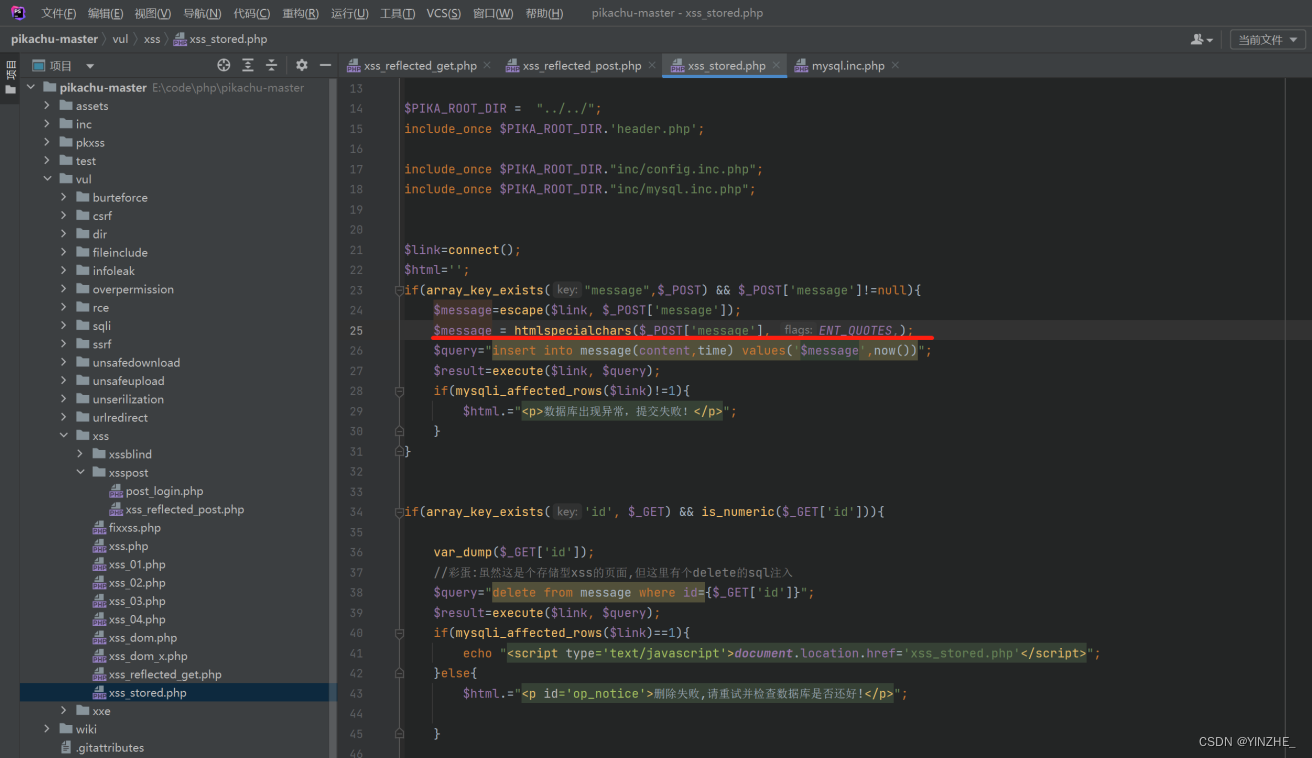Close the xss_reflected_post.php tab
1312x758 pixels.
point(652,65)
